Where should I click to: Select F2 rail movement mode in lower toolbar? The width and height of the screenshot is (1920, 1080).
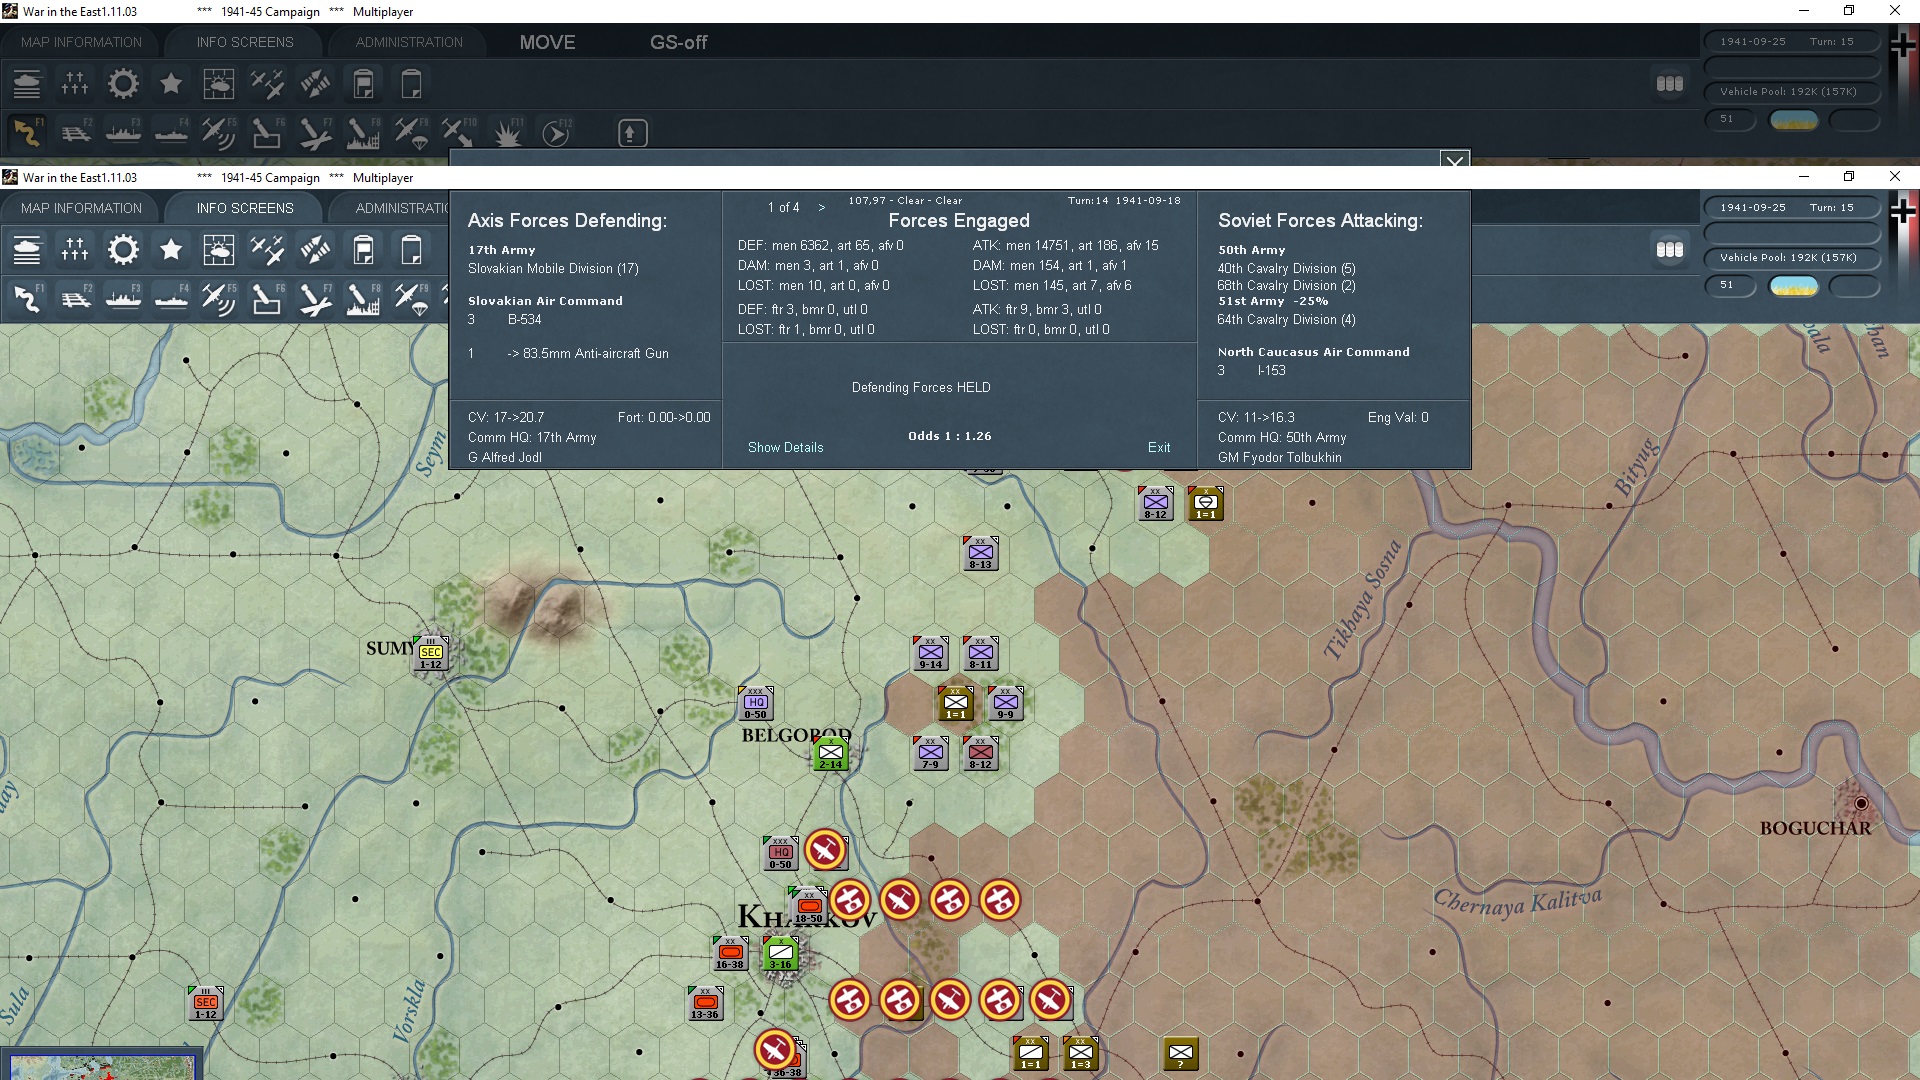[x=75, y=298]
